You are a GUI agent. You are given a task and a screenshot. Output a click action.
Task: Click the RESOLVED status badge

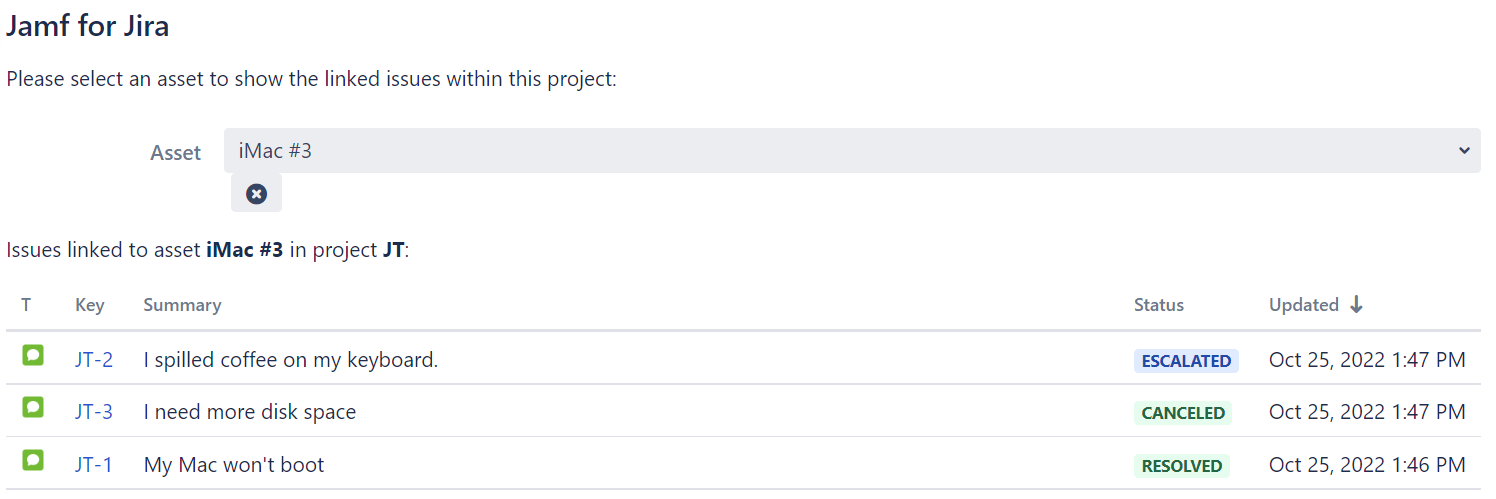pyautogui.click(x=1182, y=466)
